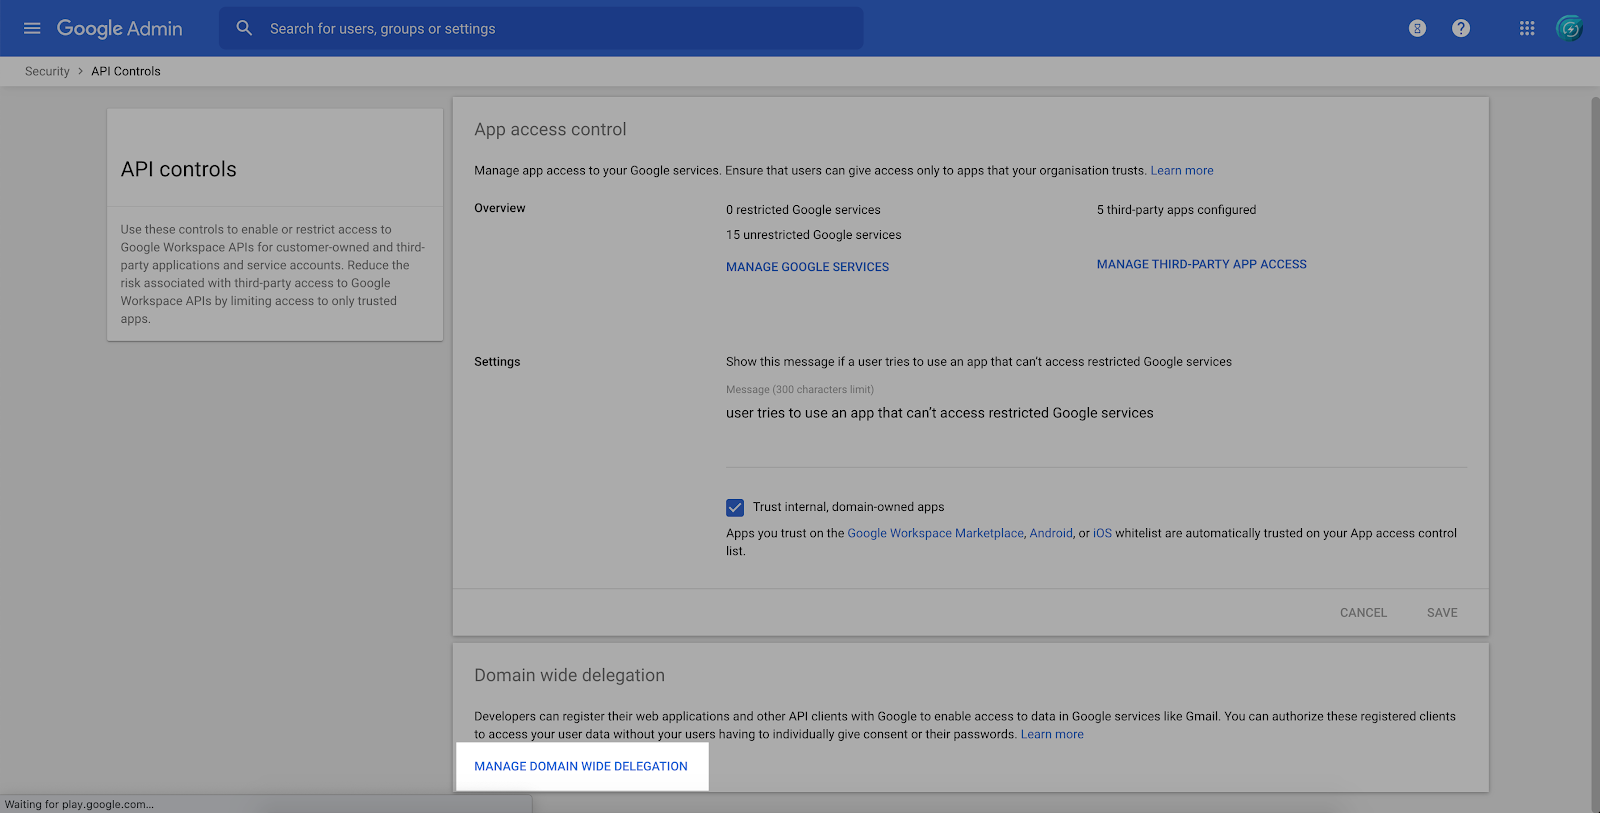Click the Overview label
Screen dimensions: 1600x813
(500, 208)
